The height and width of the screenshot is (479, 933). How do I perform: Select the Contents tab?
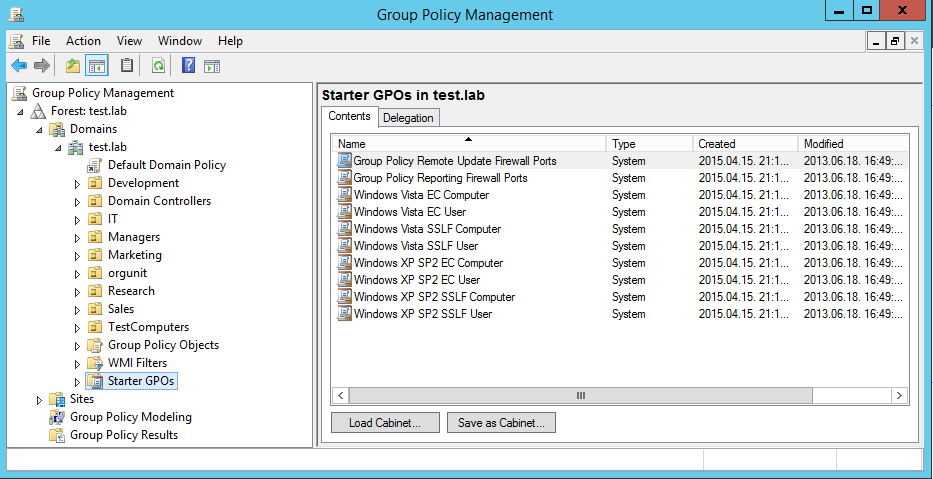(x=349, y=116)
